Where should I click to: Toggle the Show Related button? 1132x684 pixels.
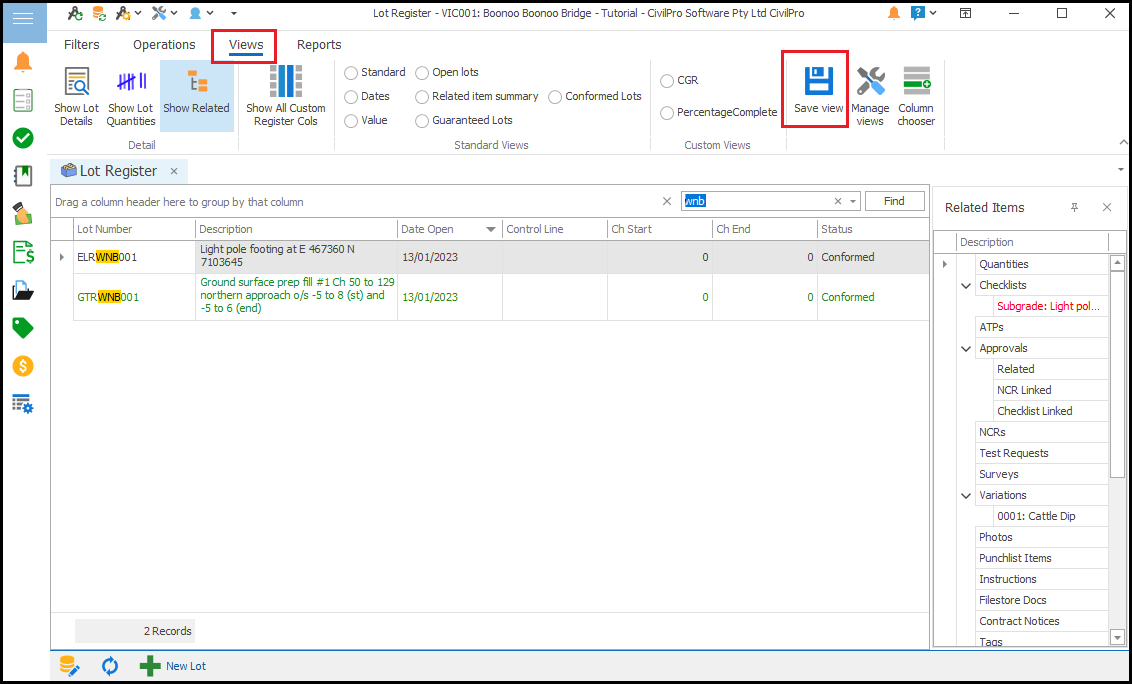pos(196,96)
